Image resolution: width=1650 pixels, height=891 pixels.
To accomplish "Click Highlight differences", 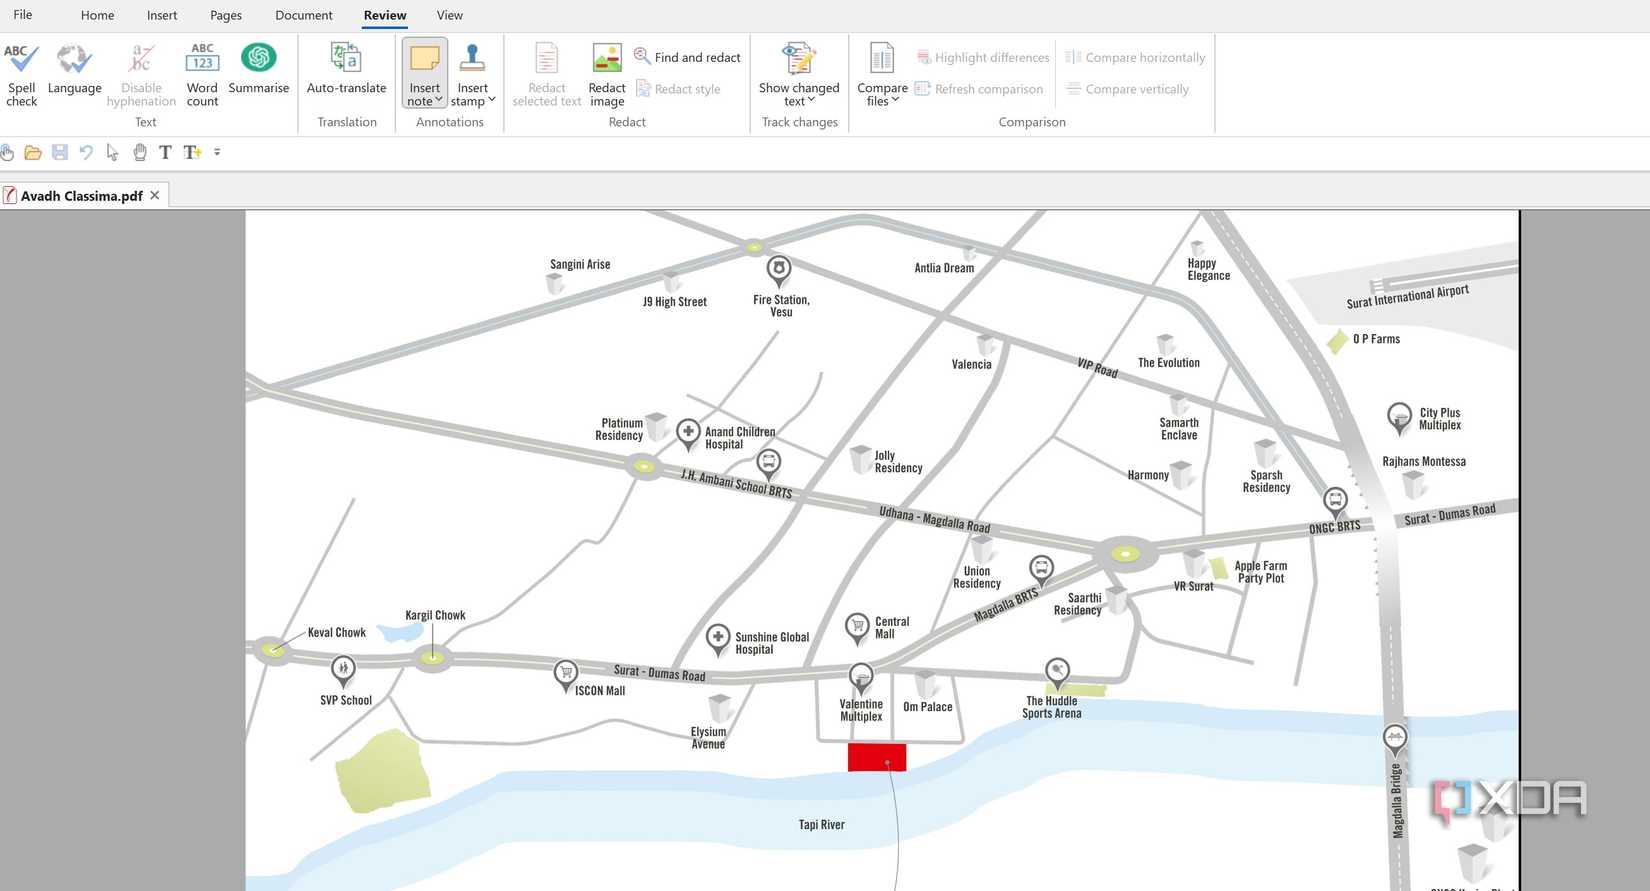I will click(983, 57).
